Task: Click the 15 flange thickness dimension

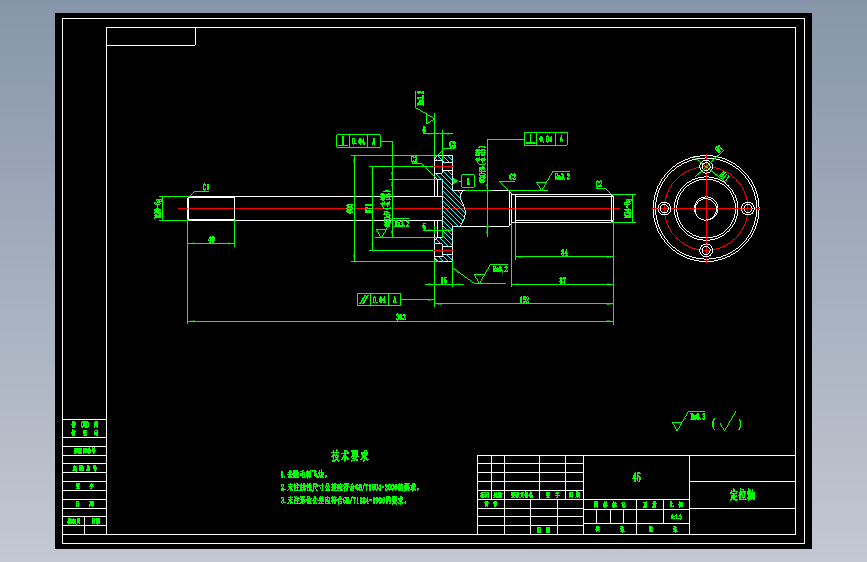Action: pyautogui.click(x=444, y=280)
